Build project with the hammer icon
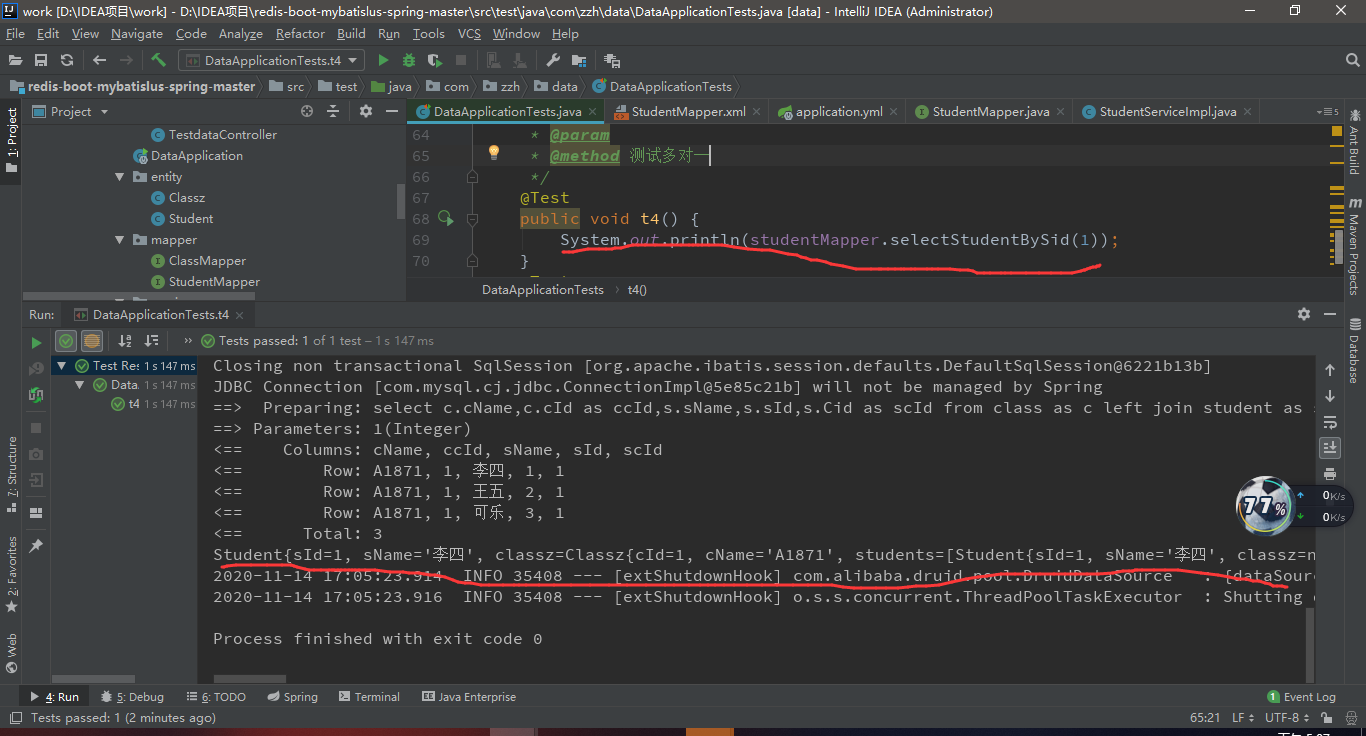 [158, 60]
